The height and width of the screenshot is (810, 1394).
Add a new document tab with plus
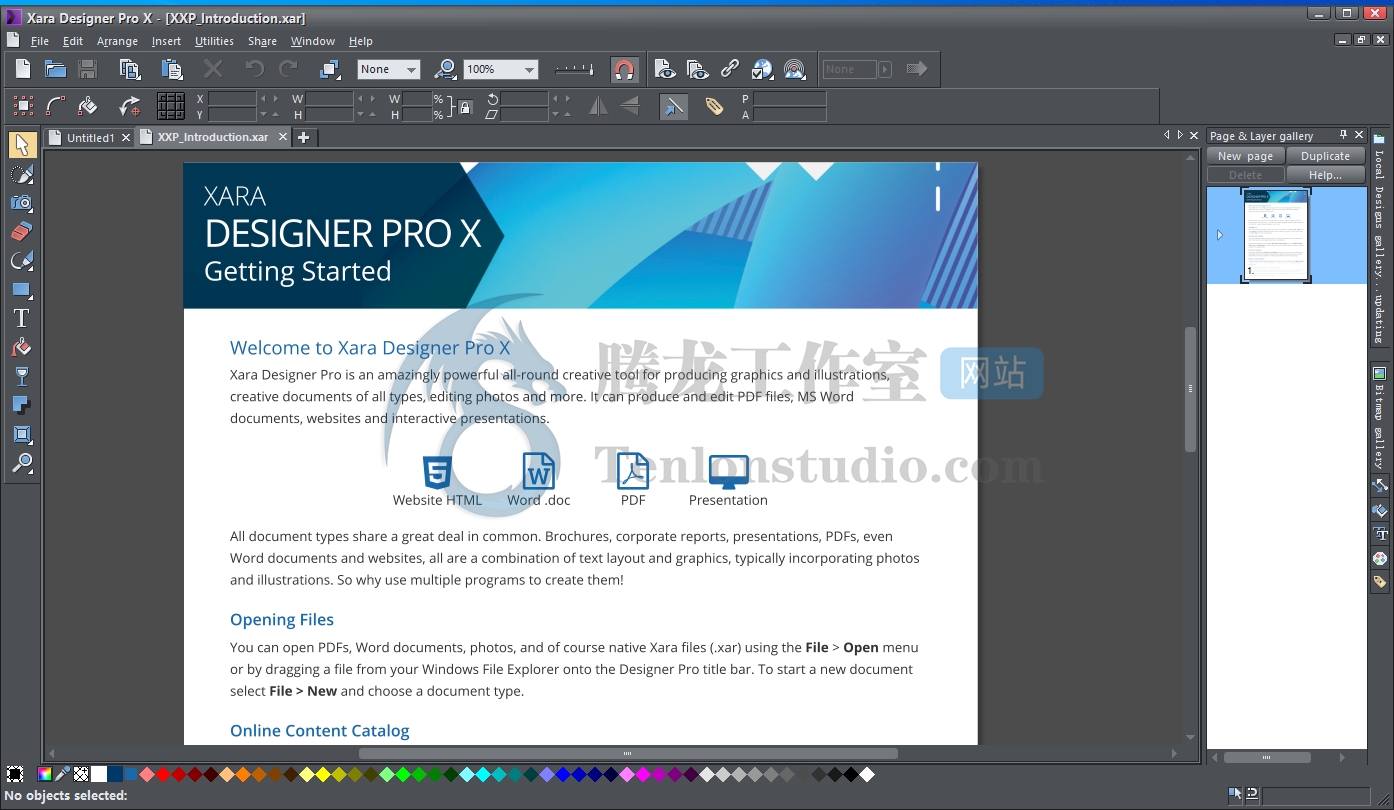pyautogui.click(x=304, y=137)
